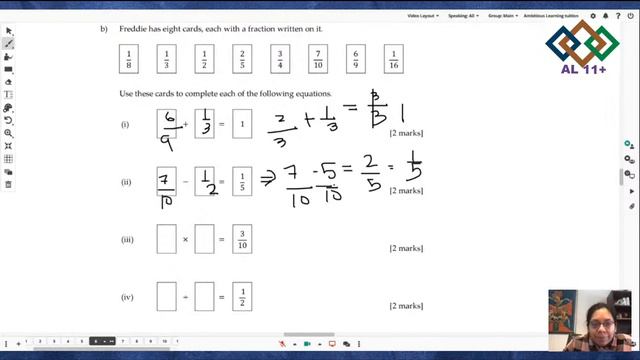The height and width of the screenshot is (360, 640).
Task: Switch to whiteboard page 9
Action: point(151,341)
